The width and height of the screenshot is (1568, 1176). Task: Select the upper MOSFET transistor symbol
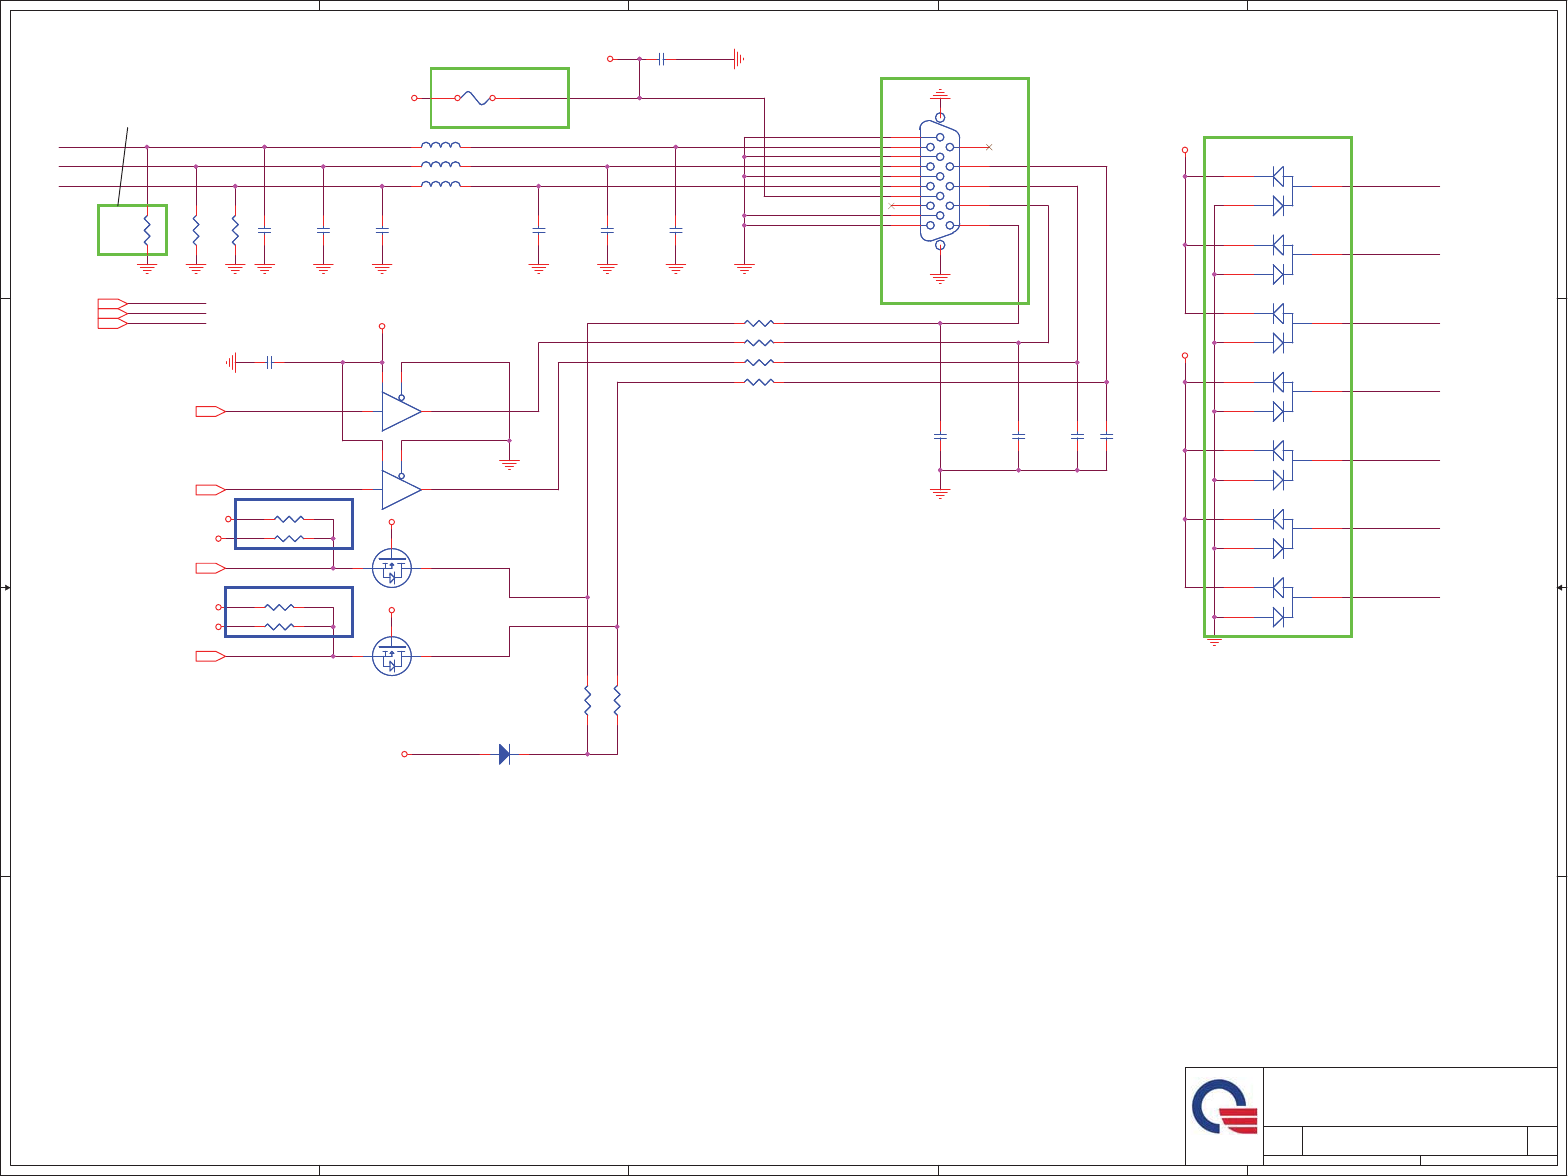coord(392,568)
